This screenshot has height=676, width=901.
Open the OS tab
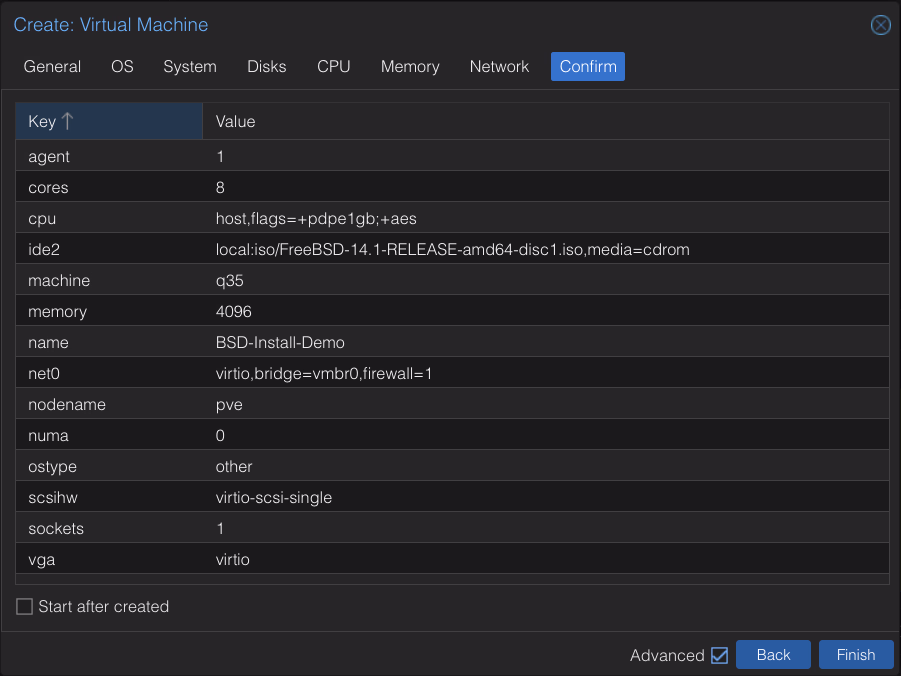[x=122, y=67]
